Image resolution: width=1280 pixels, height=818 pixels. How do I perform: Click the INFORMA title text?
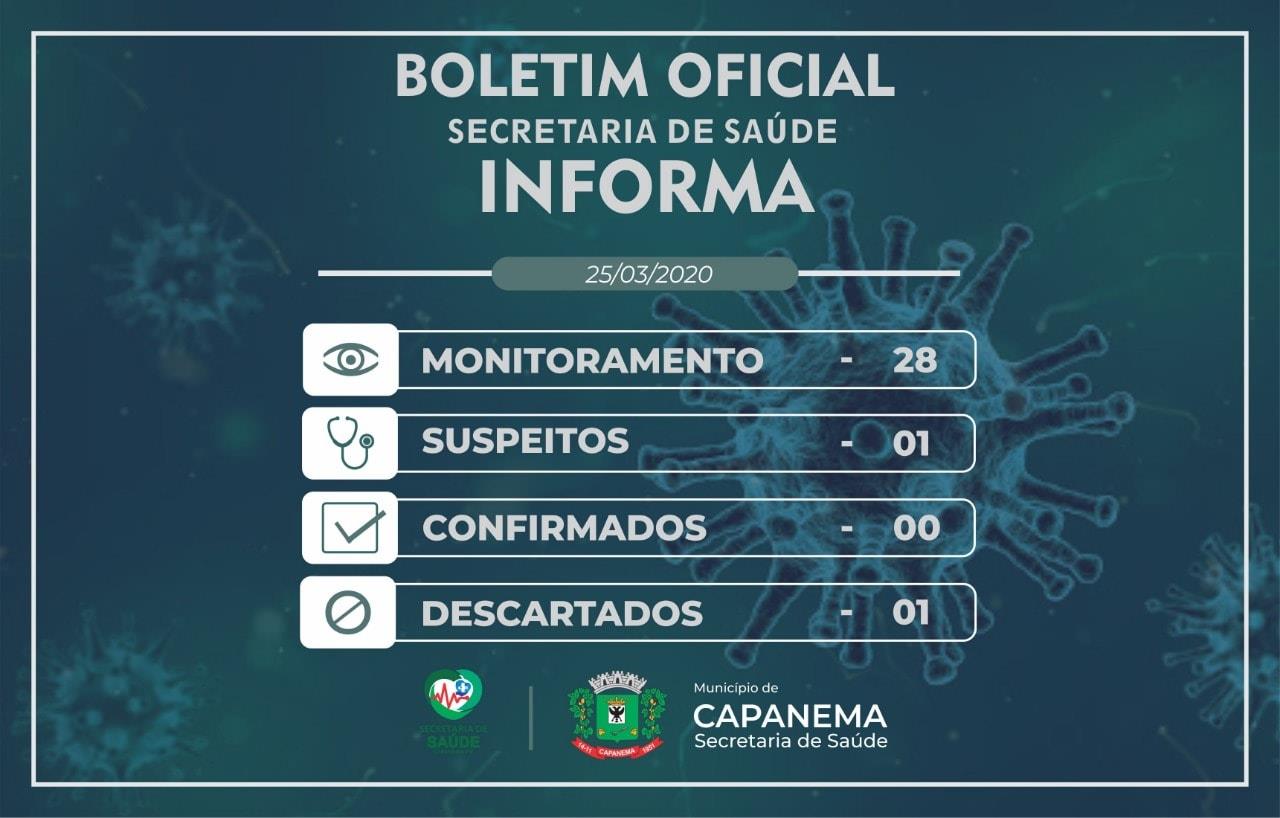tap(646, 186)
